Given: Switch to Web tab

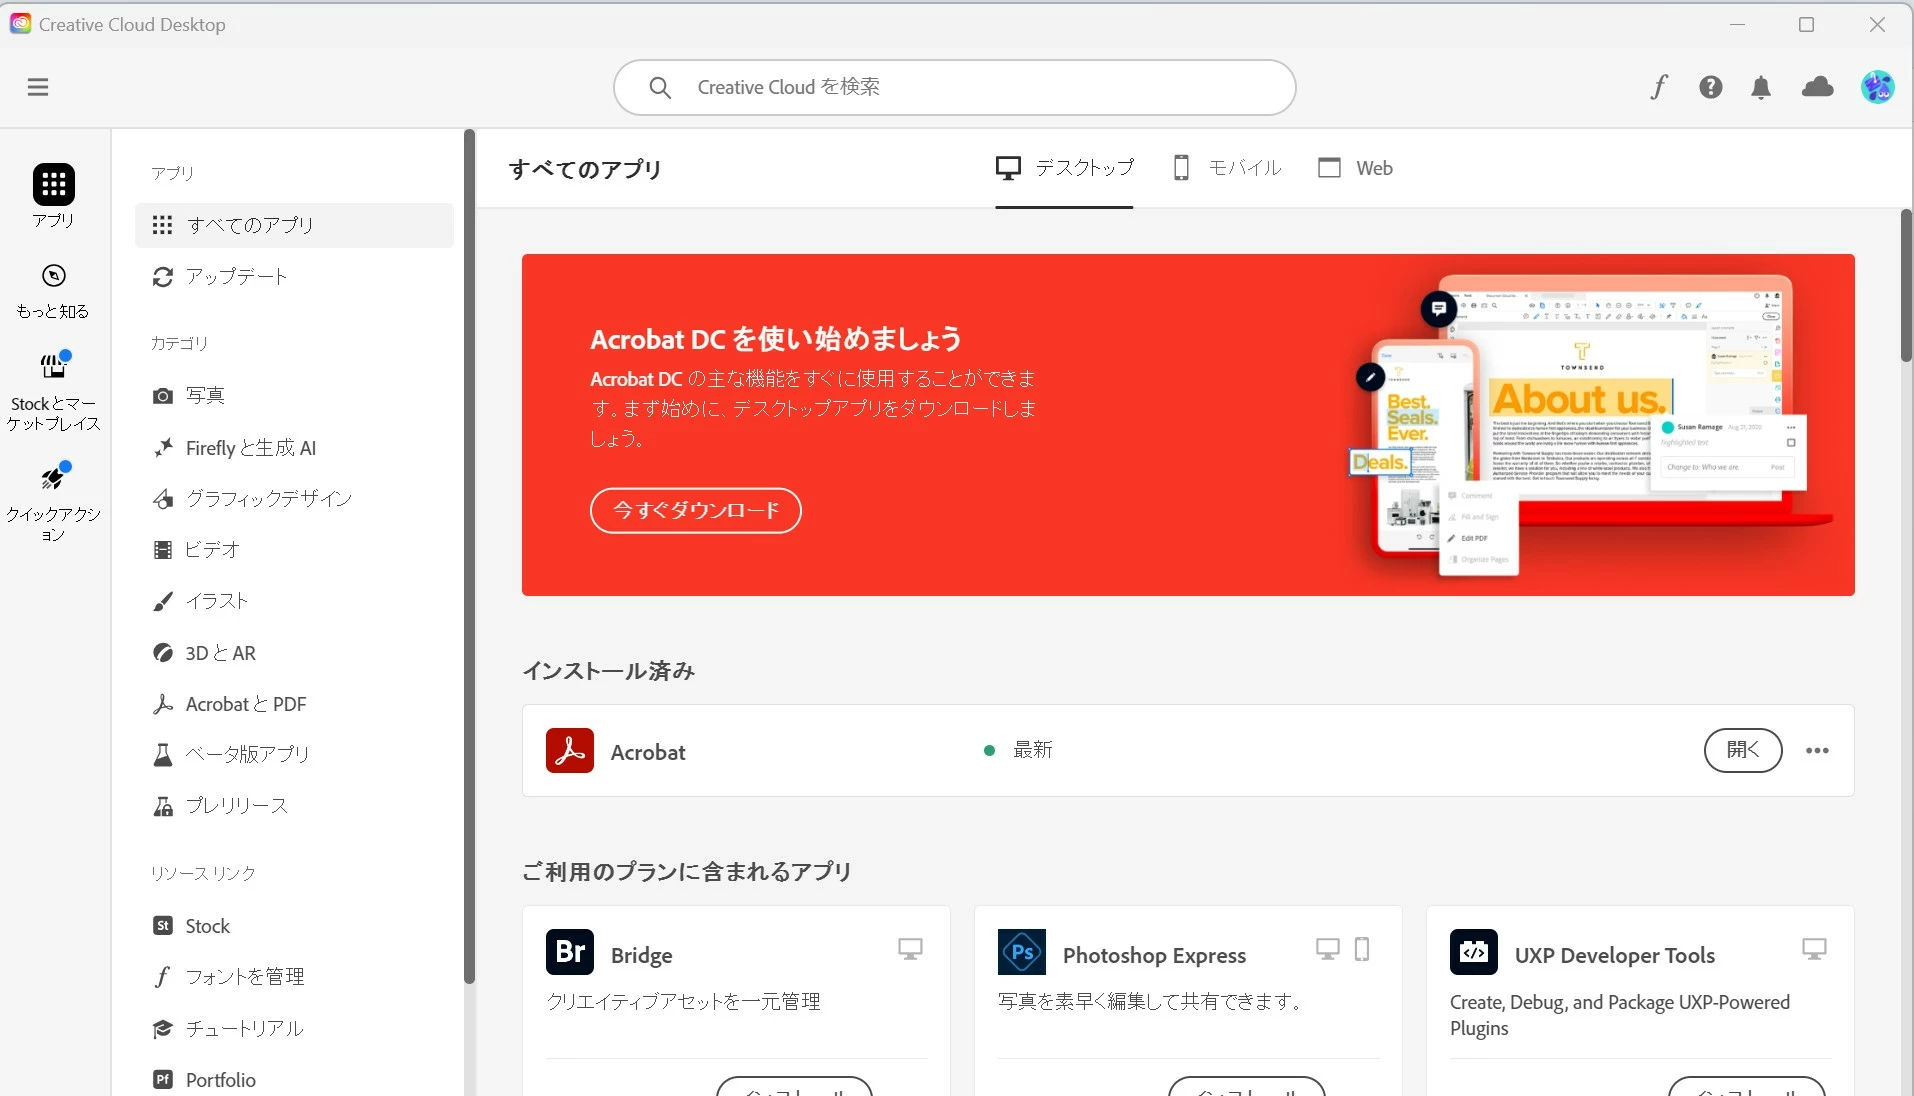Looking at the screenshot, I should pos(1355,168).
